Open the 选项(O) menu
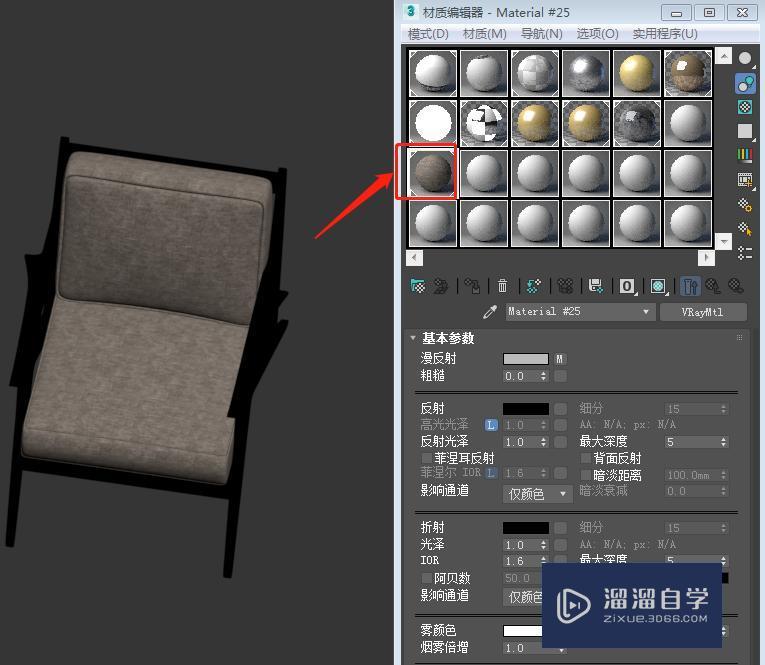This screenshot has width=765, height=665. (x=598, y=34)
